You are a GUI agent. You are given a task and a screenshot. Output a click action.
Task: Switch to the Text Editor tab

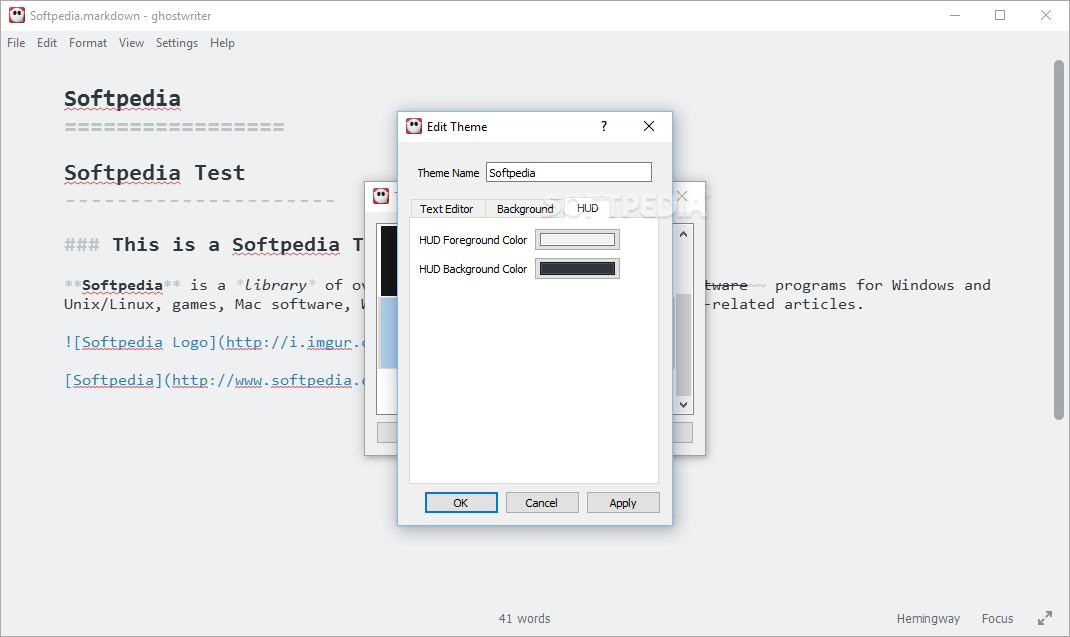pyautogui.click(x=447, y=209)
